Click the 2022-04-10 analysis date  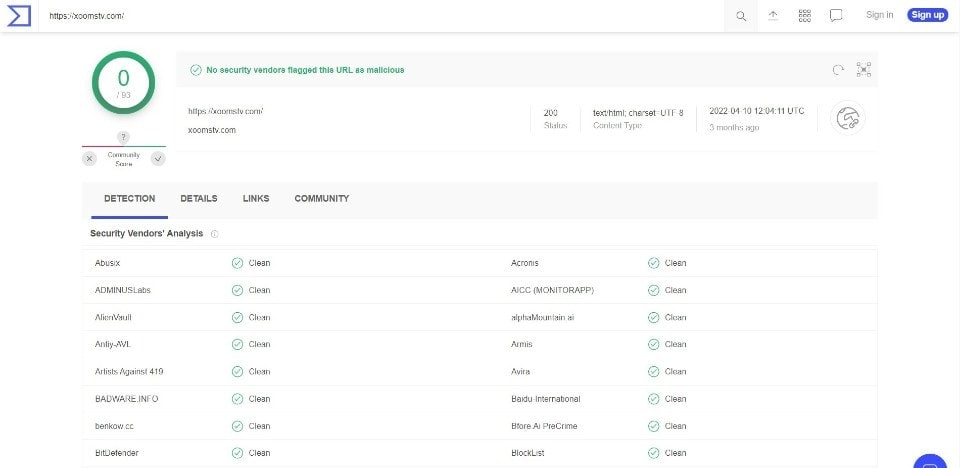tap(757, 111)
